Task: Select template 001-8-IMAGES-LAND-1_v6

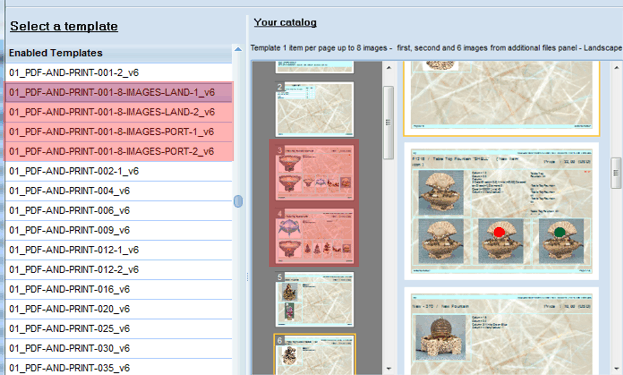Action: click(119, 92)
